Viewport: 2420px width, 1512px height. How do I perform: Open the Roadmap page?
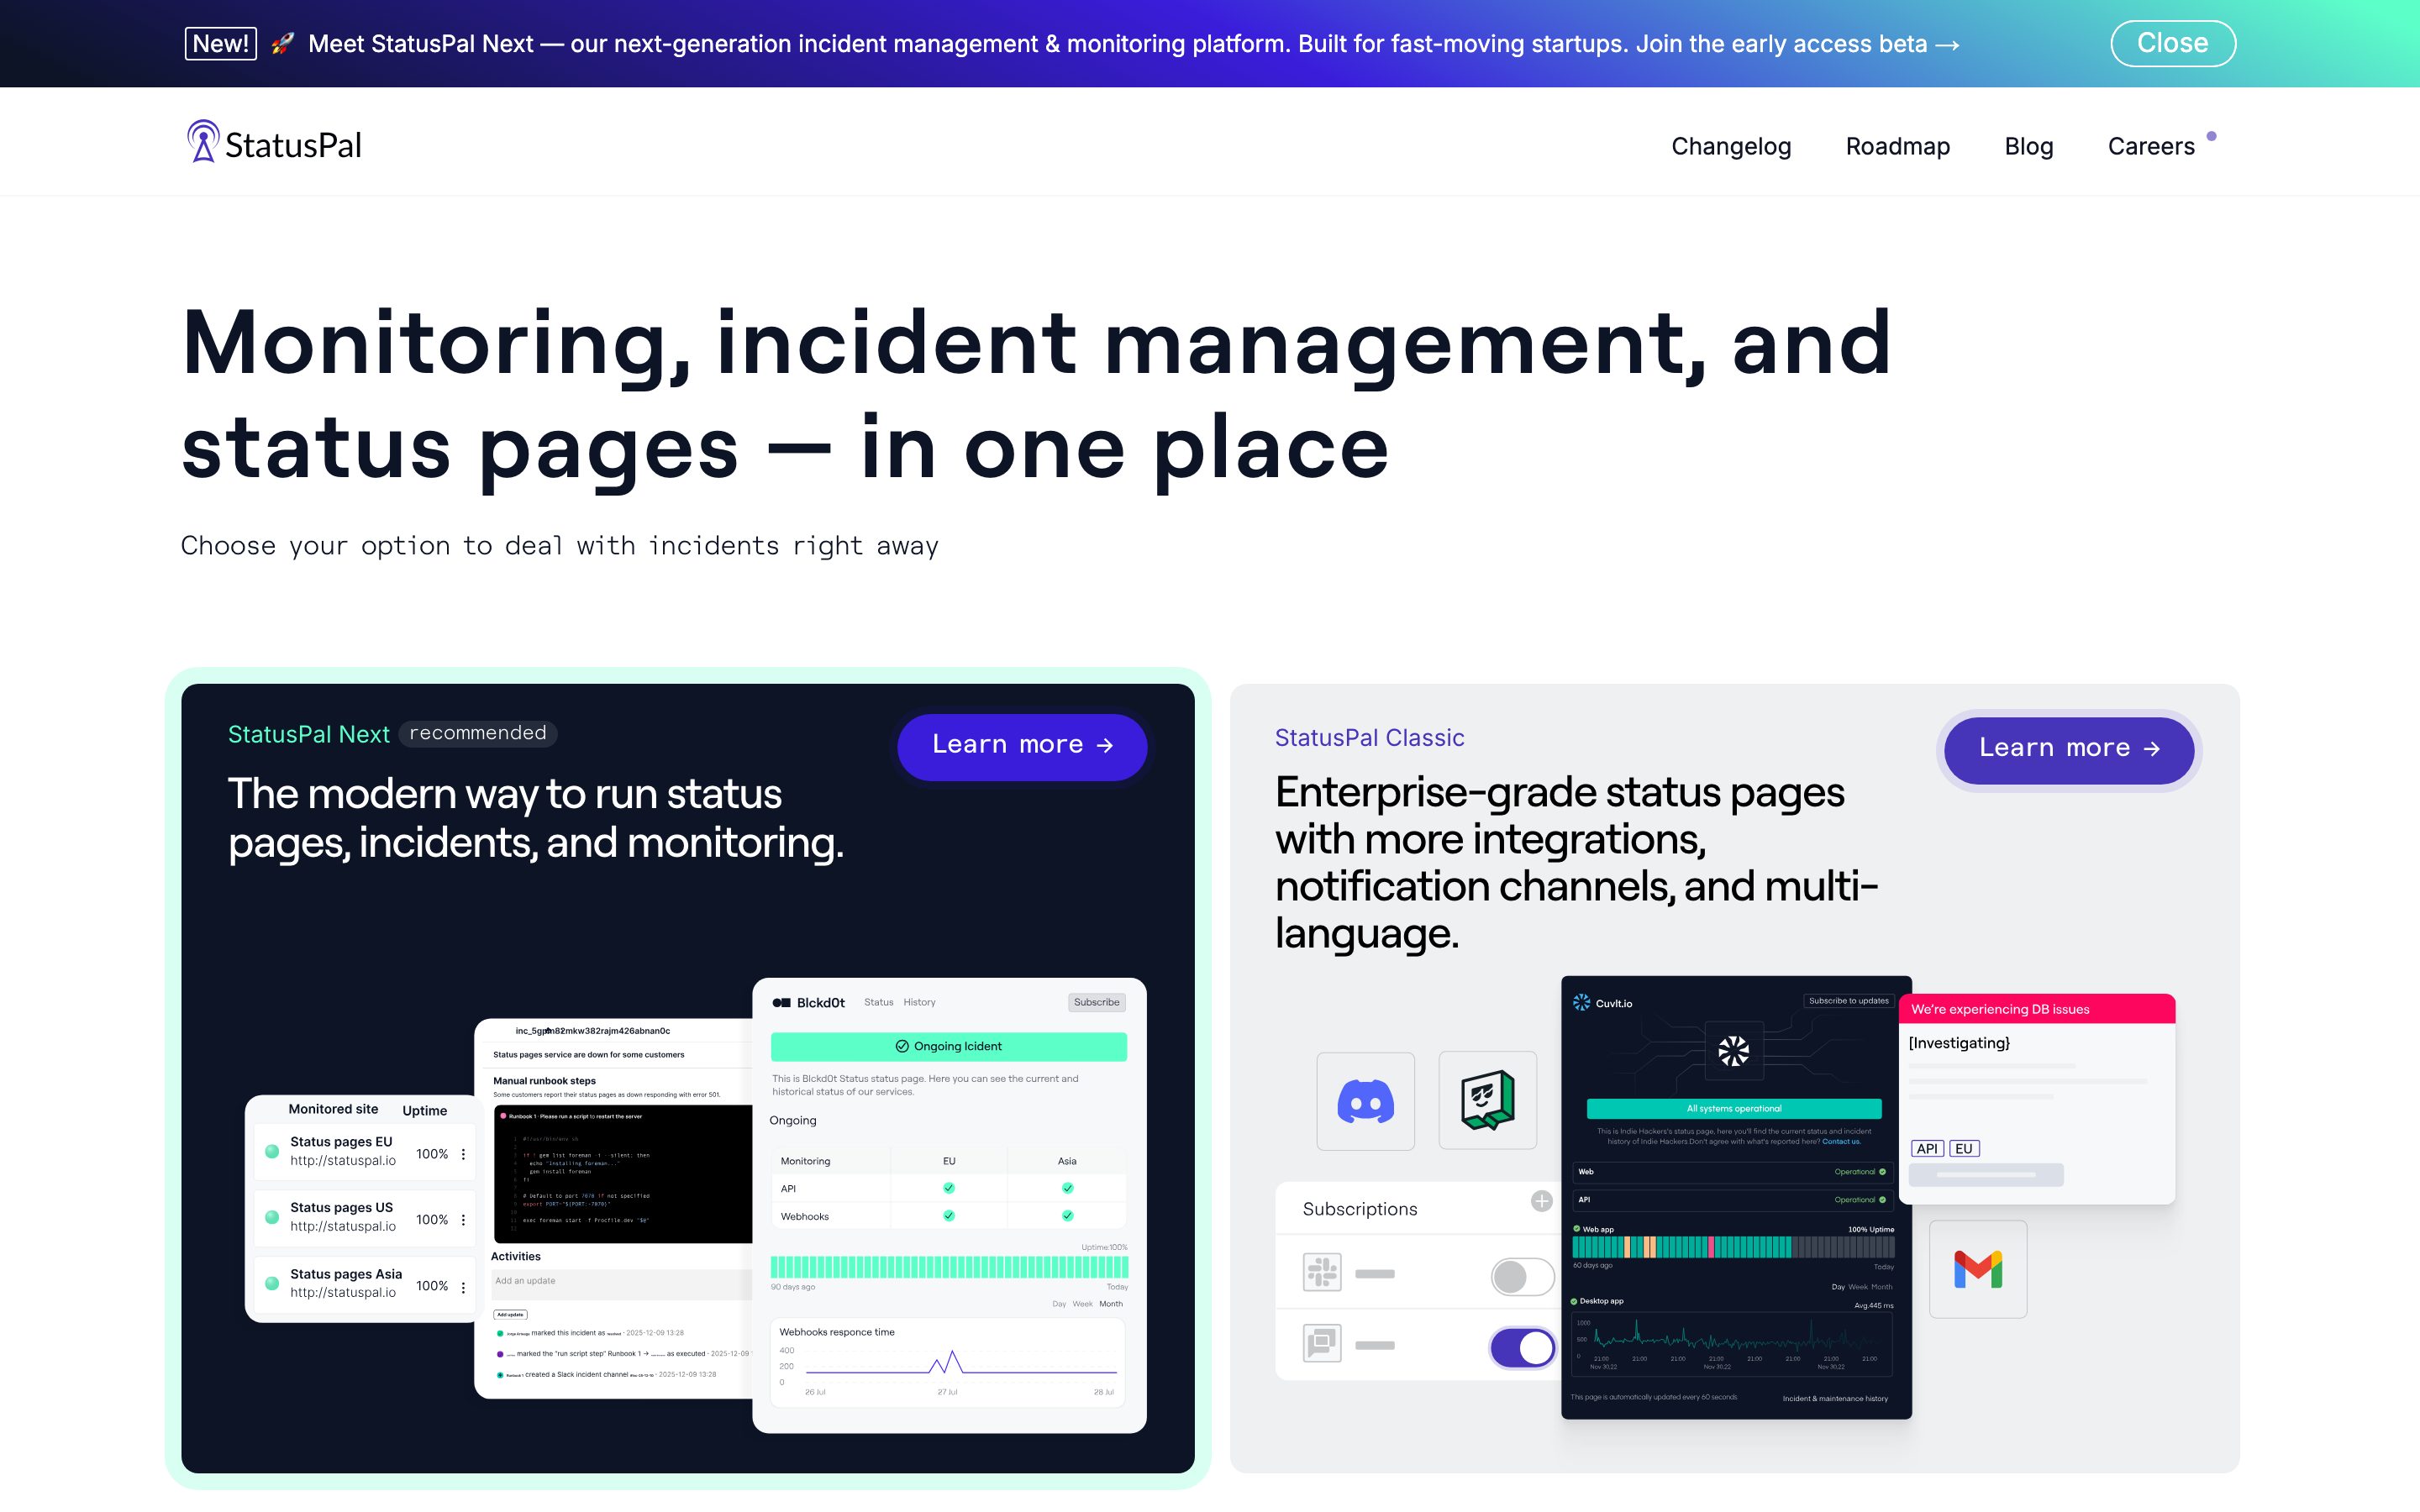1897,146
